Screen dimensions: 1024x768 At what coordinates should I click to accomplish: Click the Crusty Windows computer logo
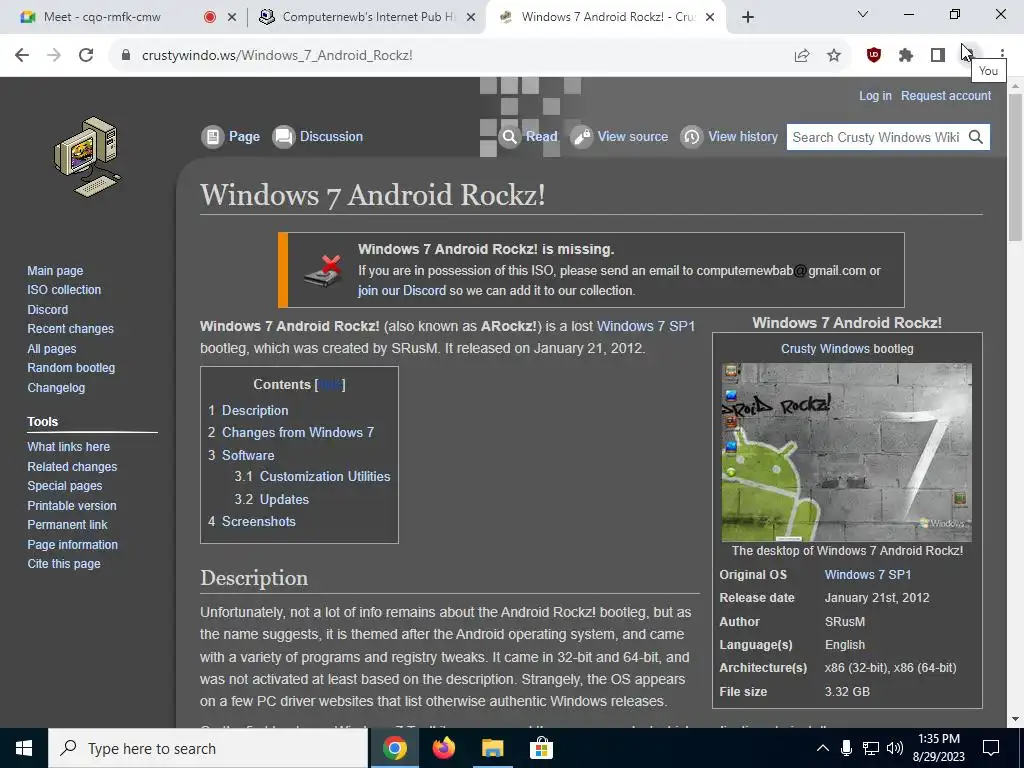pos(87,157)
